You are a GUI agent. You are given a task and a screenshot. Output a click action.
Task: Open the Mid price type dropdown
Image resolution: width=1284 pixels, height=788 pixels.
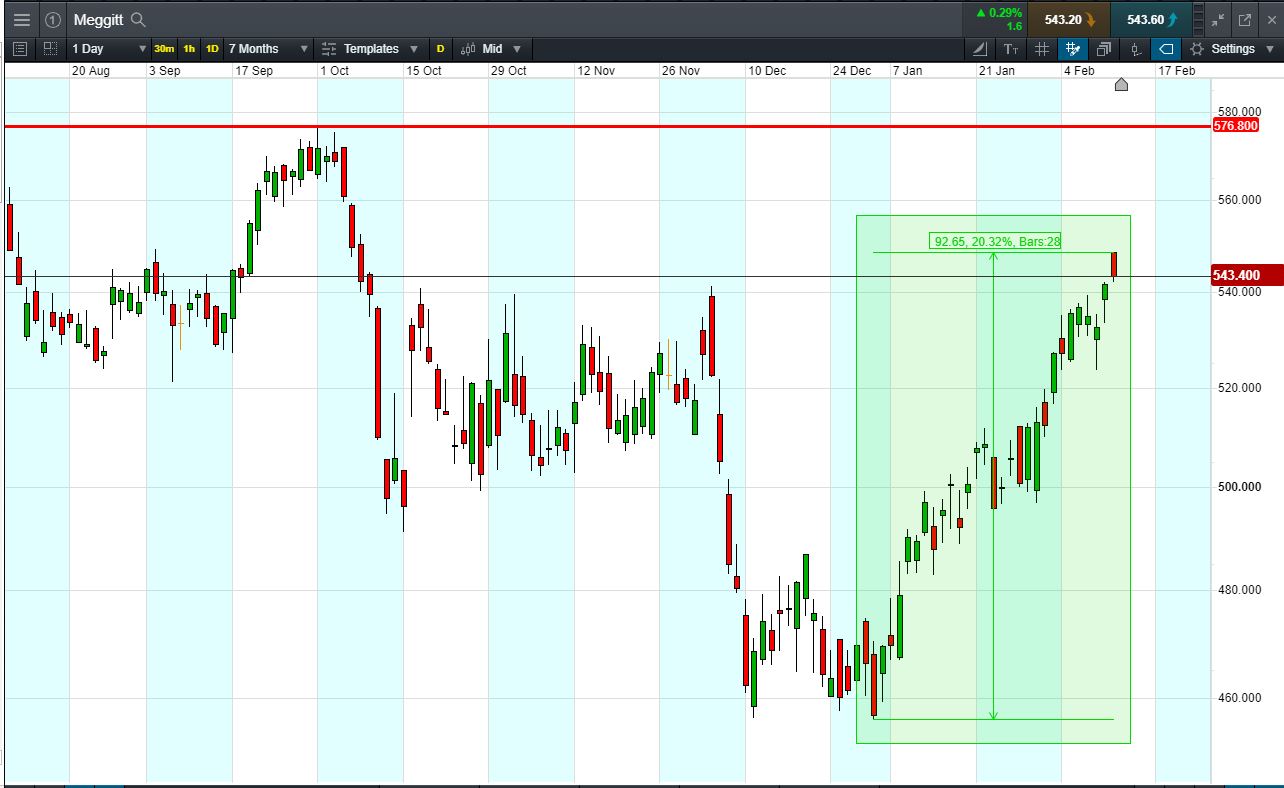coord(493,49)
